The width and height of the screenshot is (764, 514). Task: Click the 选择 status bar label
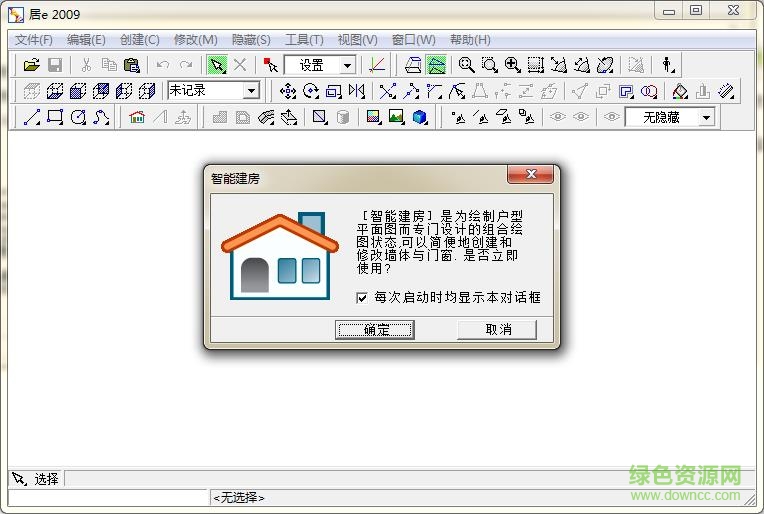click(x=46, y=479)
